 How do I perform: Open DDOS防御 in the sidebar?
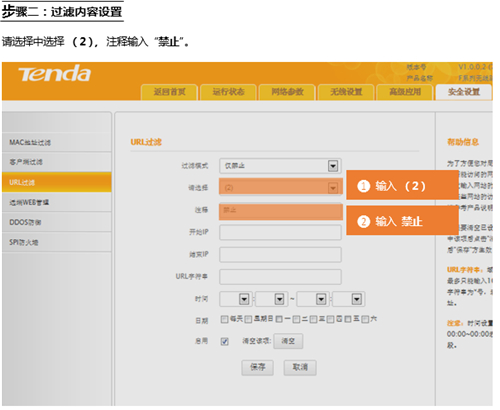(56, 222)
